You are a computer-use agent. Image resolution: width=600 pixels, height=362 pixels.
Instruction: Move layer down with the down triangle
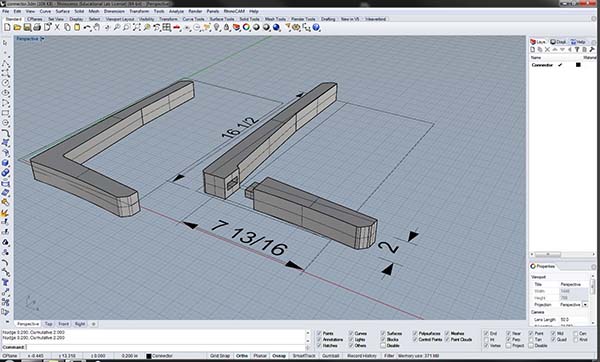tap(562, 49)
